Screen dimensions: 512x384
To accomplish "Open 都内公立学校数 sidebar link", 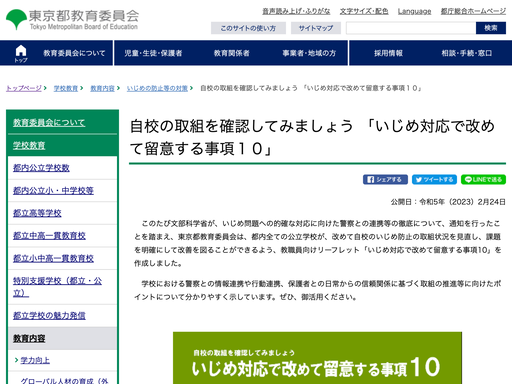I will point(41,168).
